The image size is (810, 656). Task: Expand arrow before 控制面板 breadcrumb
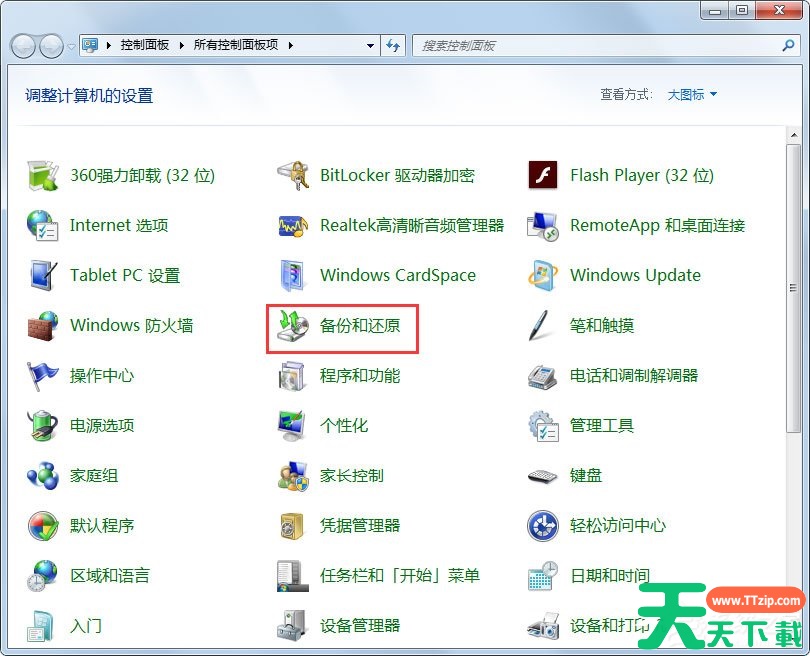(108, 45)
